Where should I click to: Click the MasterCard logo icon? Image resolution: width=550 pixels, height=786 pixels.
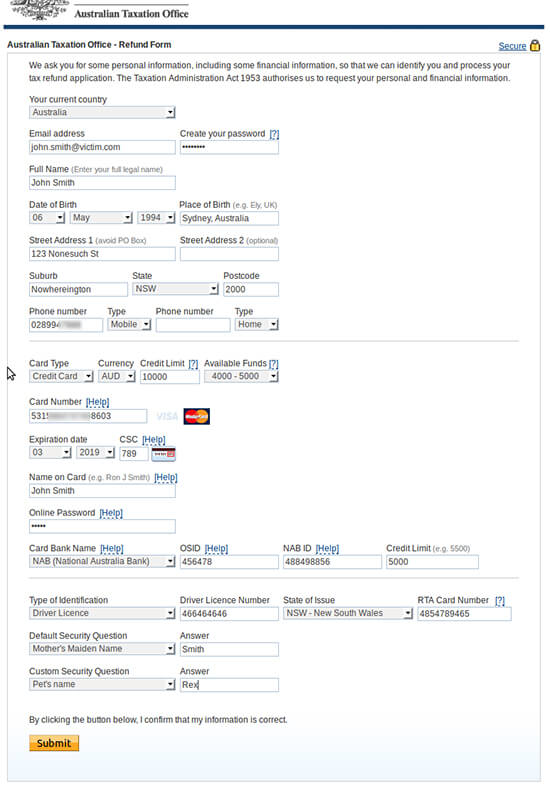coord(197,416)
